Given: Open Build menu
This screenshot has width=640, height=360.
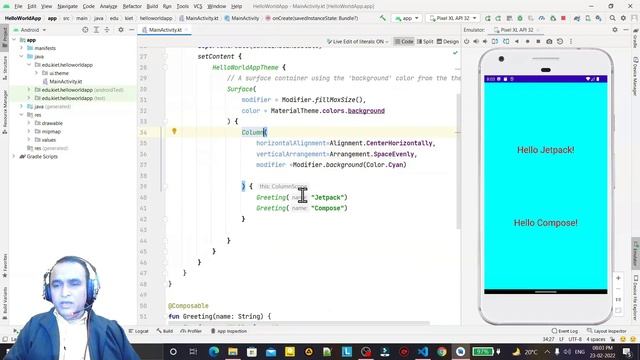Looking at the screenshot, I should 152,6.
